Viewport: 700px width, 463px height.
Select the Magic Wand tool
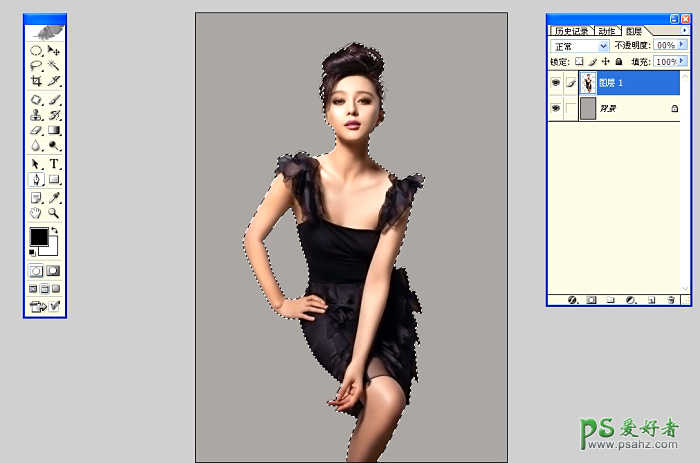point(54,64)
